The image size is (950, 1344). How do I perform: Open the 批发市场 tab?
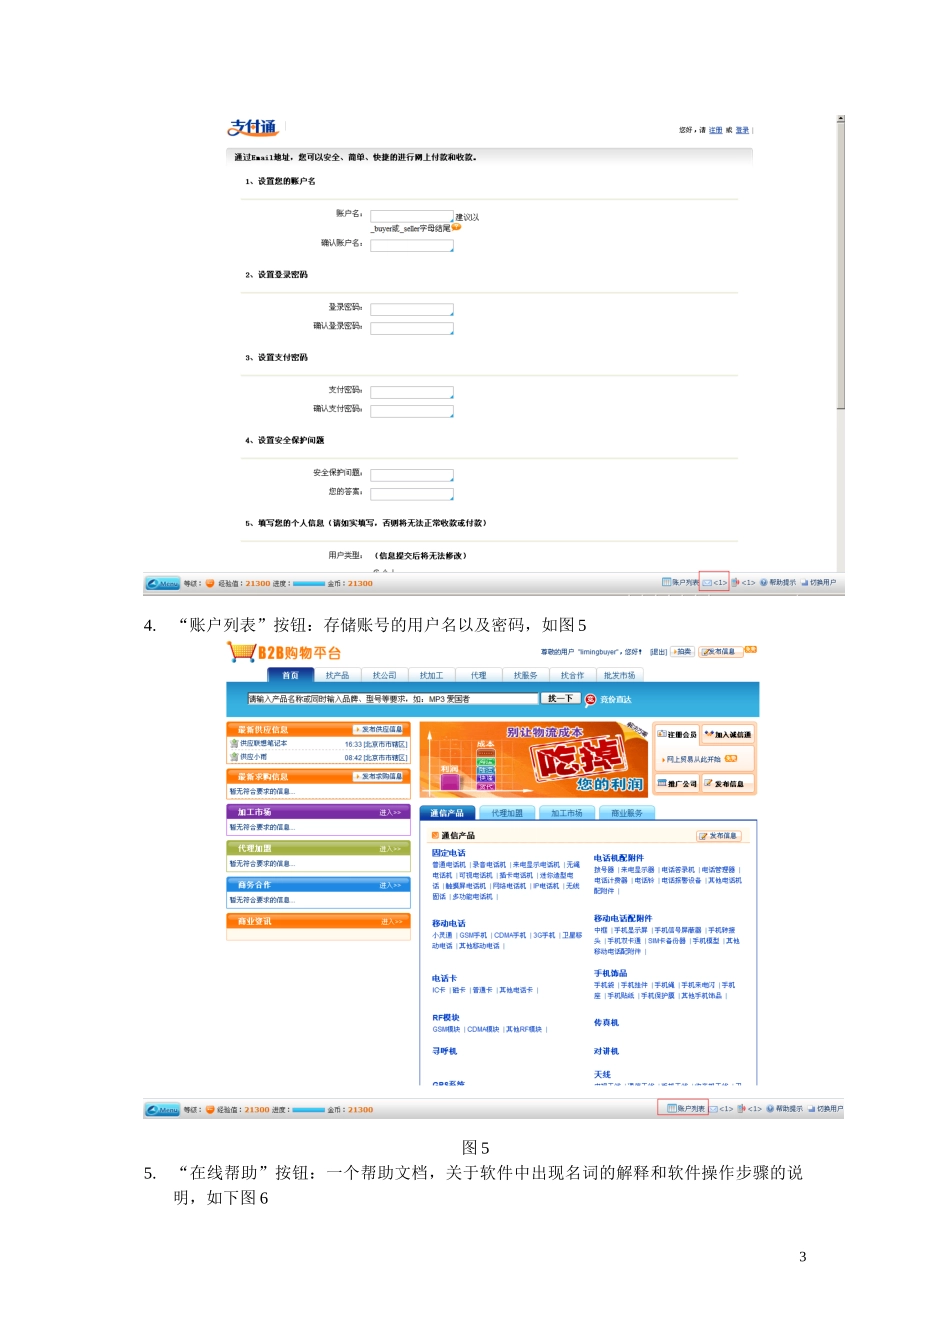click(x=619, y=675)
